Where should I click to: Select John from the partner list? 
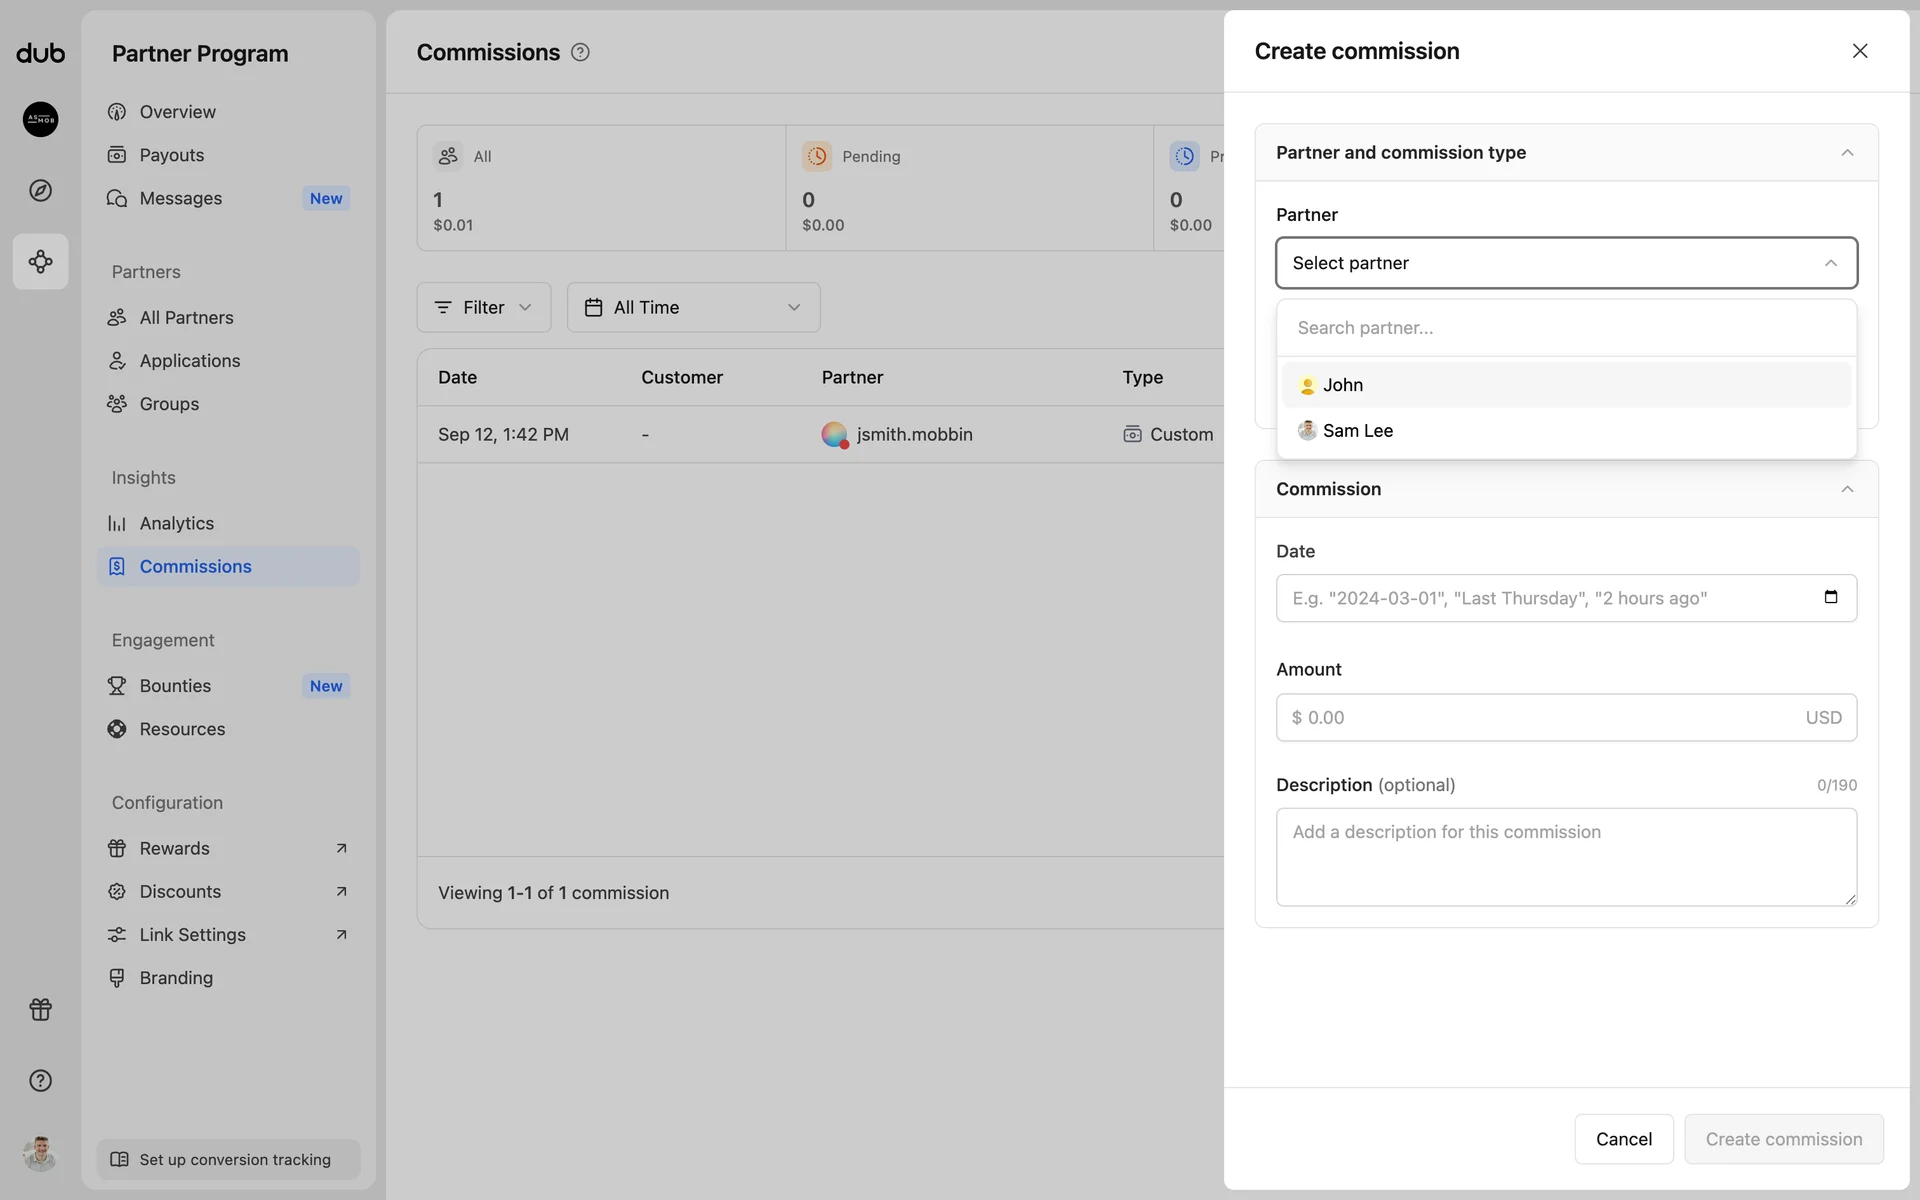click(x=1343, y=385)
